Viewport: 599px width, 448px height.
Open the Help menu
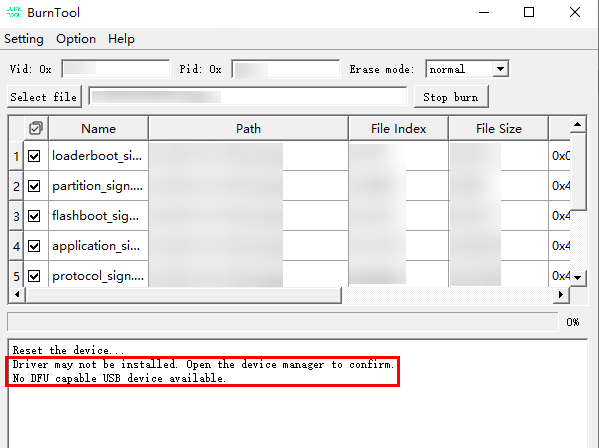pos(121,39)
